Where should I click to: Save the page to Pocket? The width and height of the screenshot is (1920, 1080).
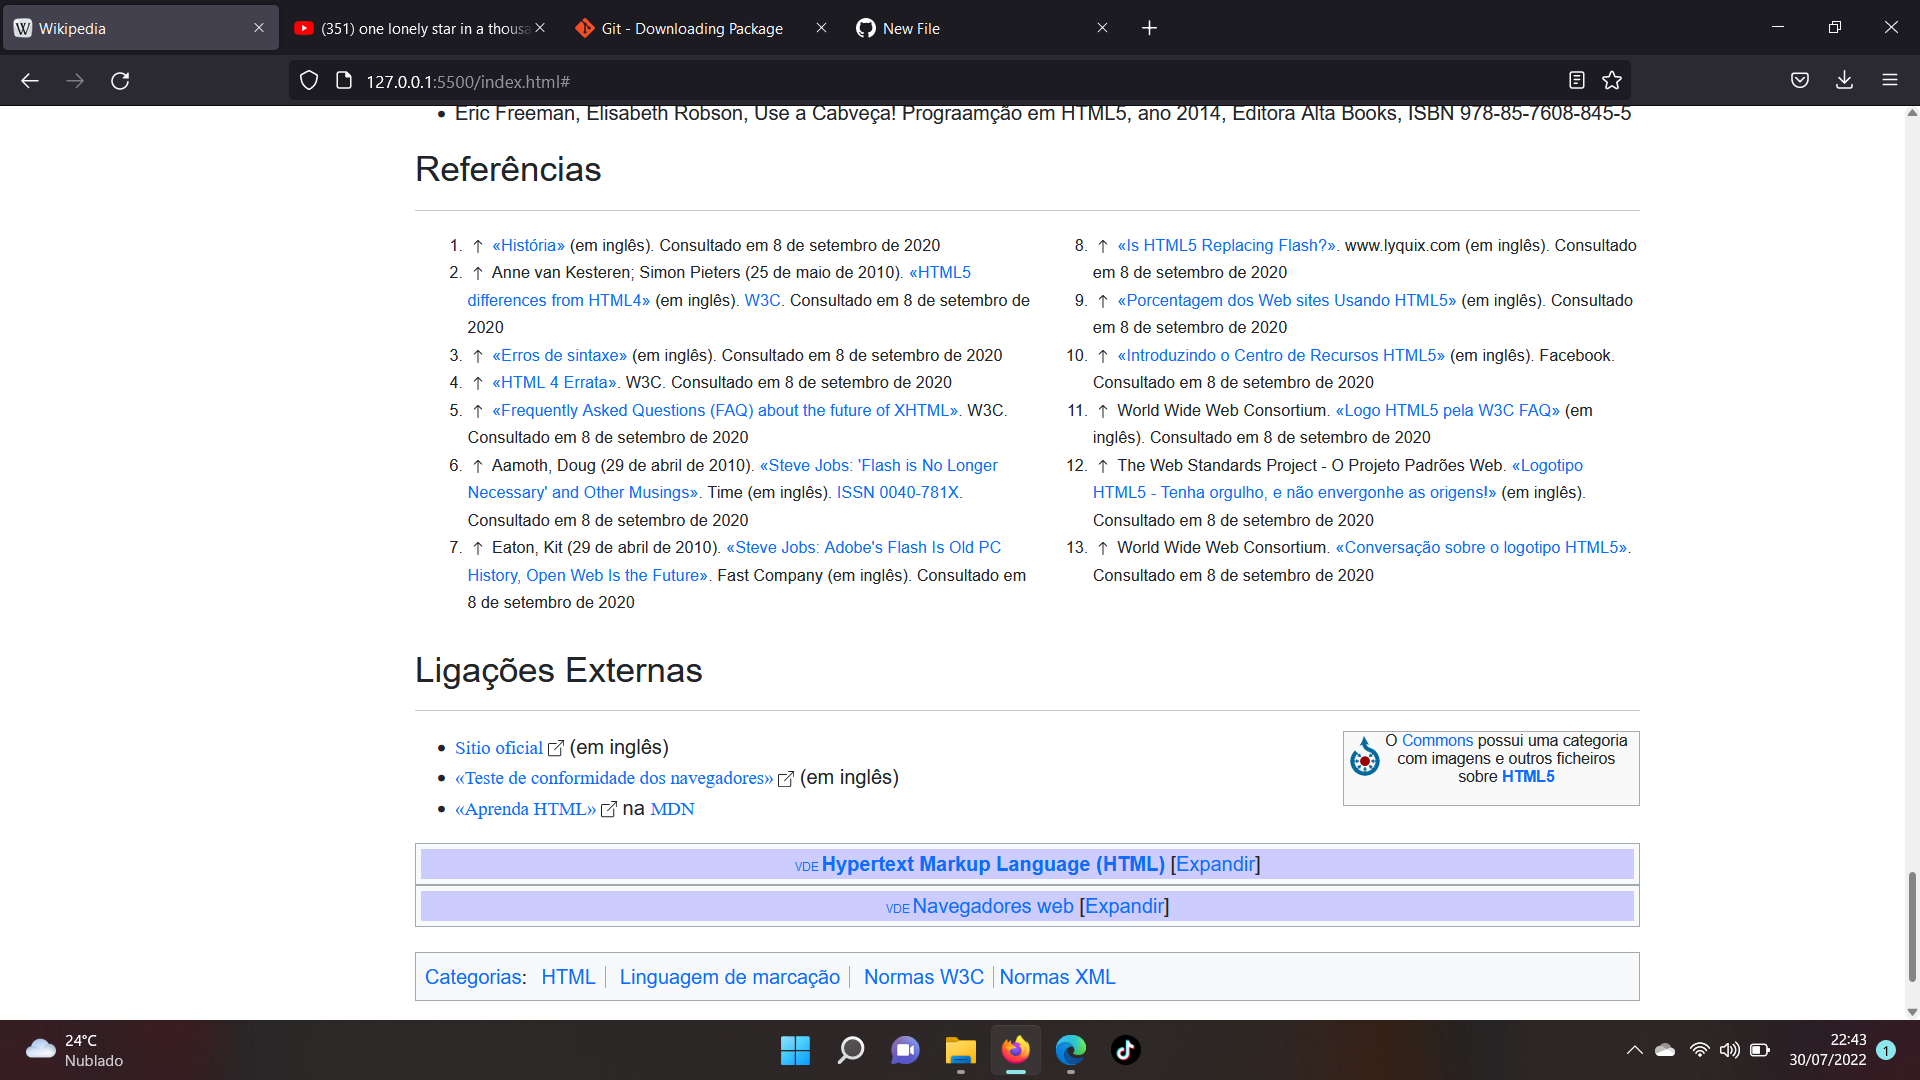click(1799, 81)
